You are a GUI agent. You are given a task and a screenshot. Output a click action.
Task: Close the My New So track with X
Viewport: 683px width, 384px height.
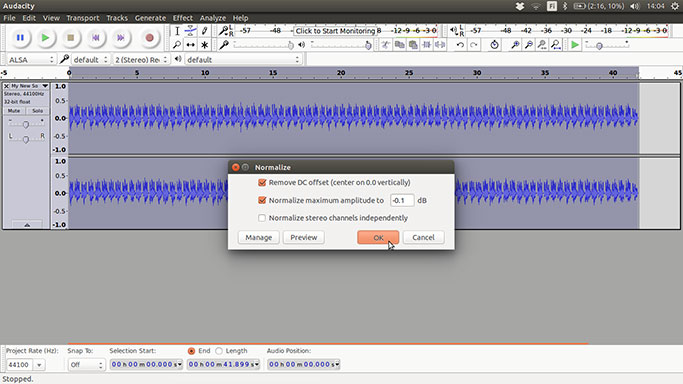point(6,86)
